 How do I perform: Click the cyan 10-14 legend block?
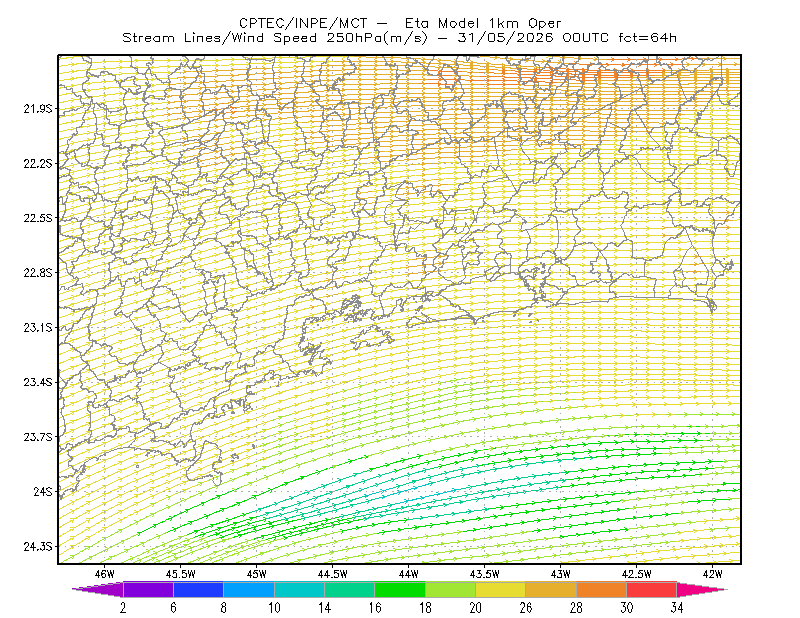pos(299,589)
